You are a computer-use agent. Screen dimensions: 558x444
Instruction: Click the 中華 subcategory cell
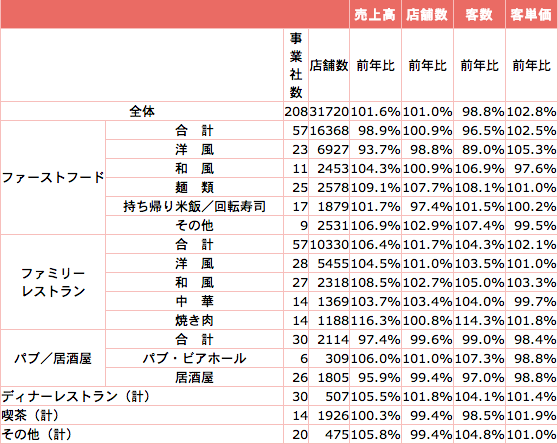coord(194,301)
